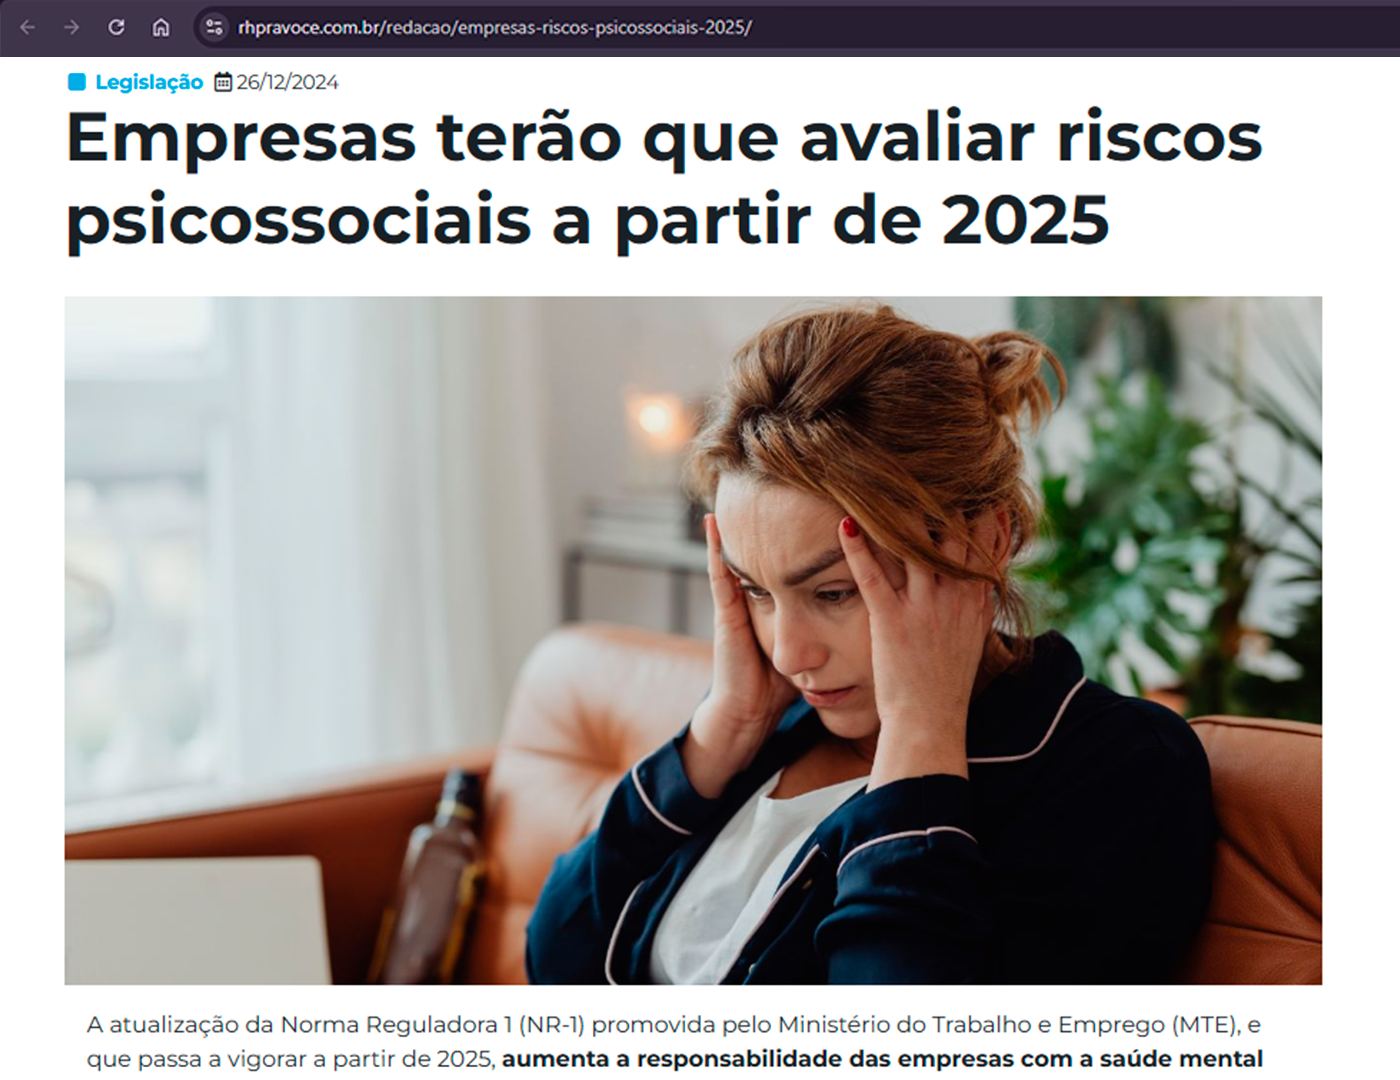Click the blue square icon before Legislação
Viewport: 1400px width, 1080px height.
77,82
